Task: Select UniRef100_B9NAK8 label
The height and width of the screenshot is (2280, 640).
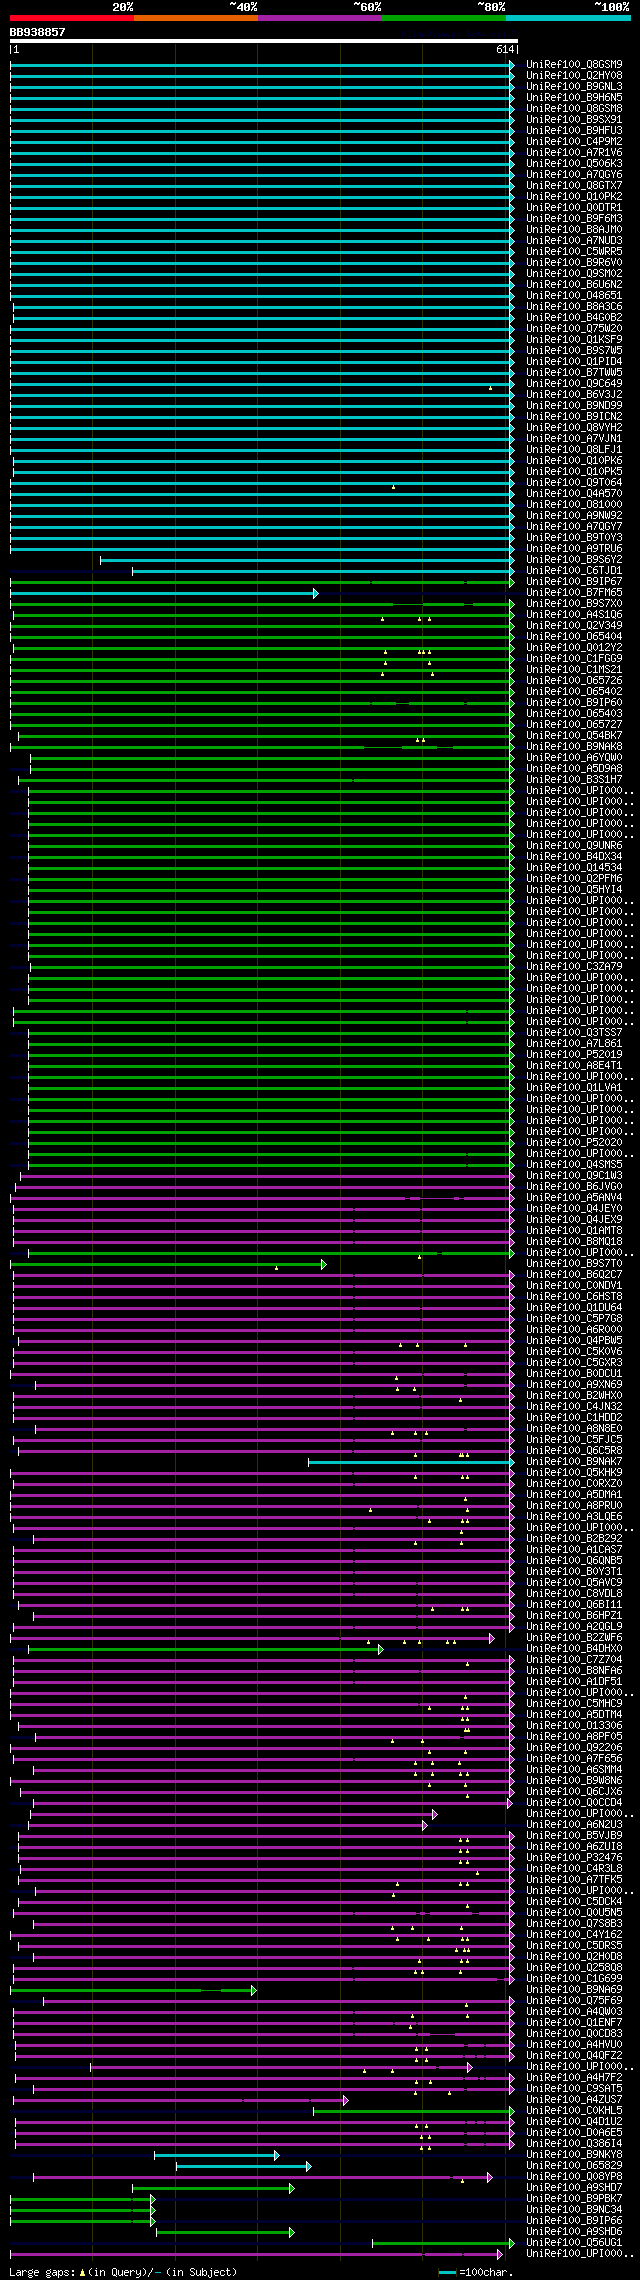Action: coord(574,747)
